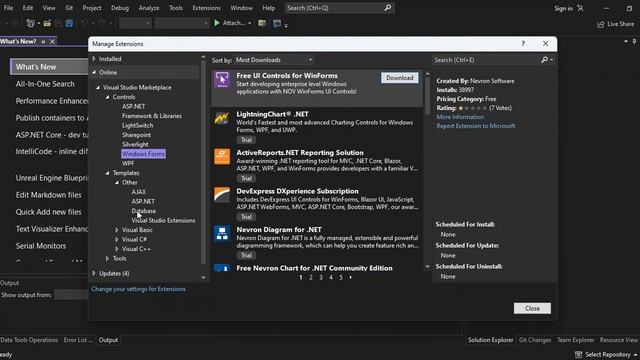The width and height of the screenshot is (640, 360).
Task: Open the Edit menu
Action: coord(28,8)
